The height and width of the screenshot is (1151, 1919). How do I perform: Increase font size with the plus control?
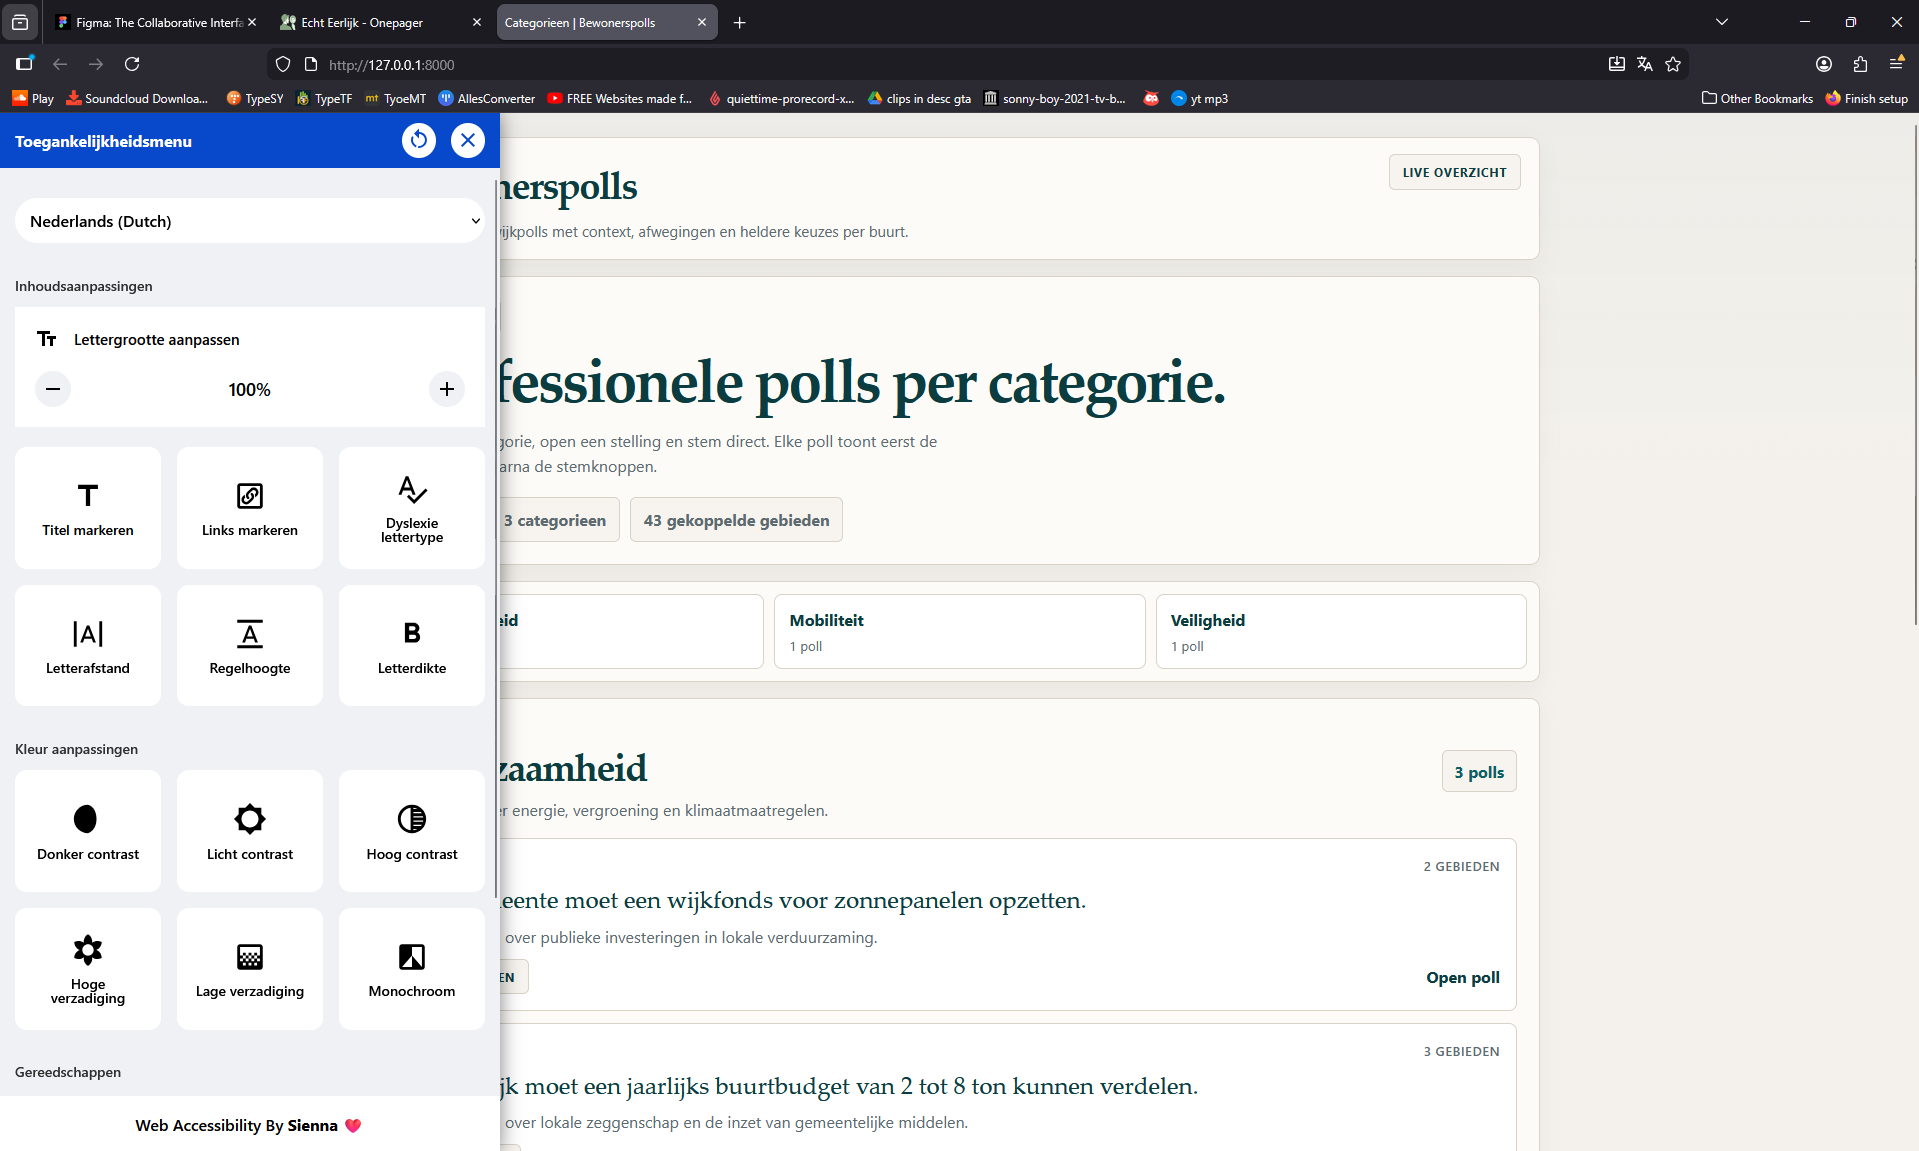click(x=446, y=389)
